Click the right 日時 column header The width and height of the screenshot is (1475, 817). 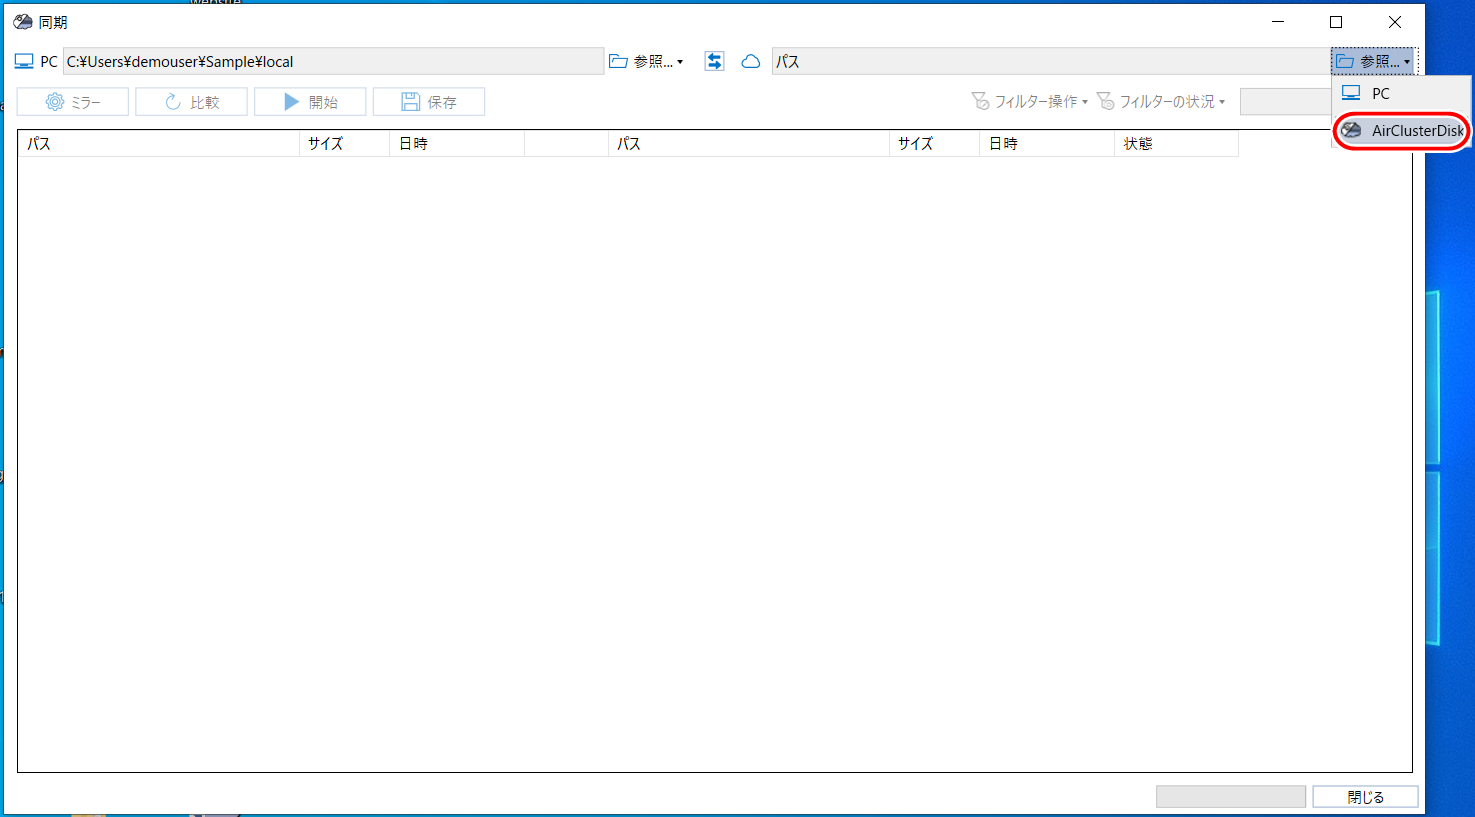[x=1045, y=144]
